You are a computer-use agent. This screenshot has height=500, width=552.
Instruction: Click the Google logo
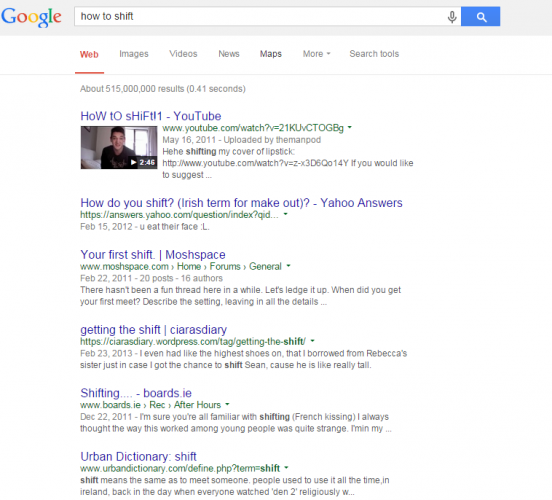[x=31, y=17]
